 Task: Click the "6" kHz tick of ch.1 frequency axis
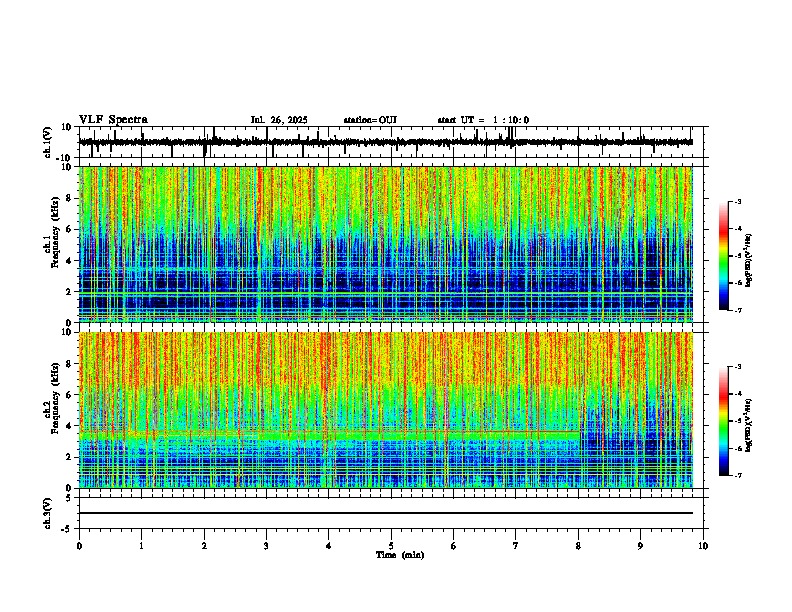70,229
